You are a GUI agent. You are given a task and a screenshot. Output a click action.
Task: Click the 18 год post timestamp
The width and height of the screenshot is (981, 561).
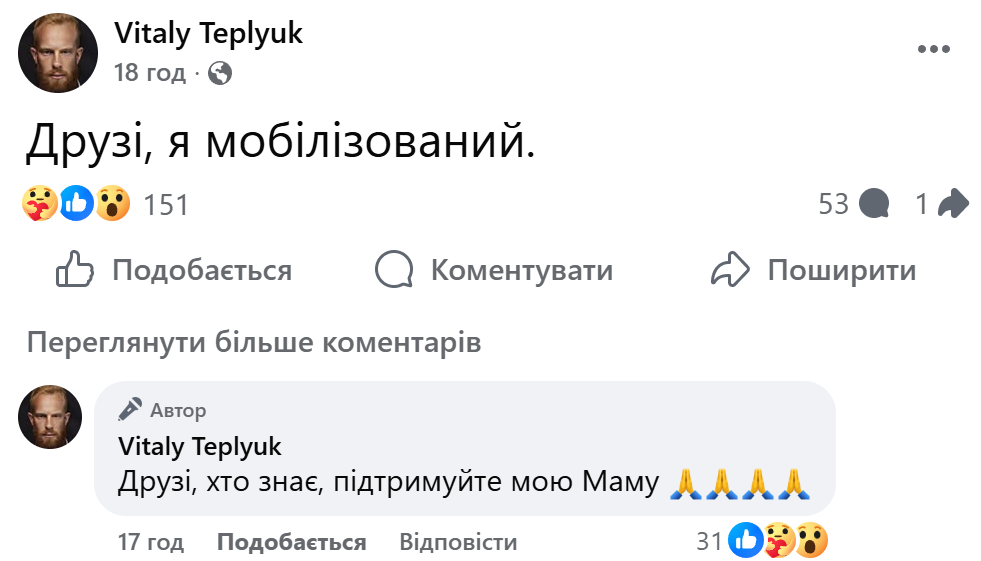pos(150,73)
